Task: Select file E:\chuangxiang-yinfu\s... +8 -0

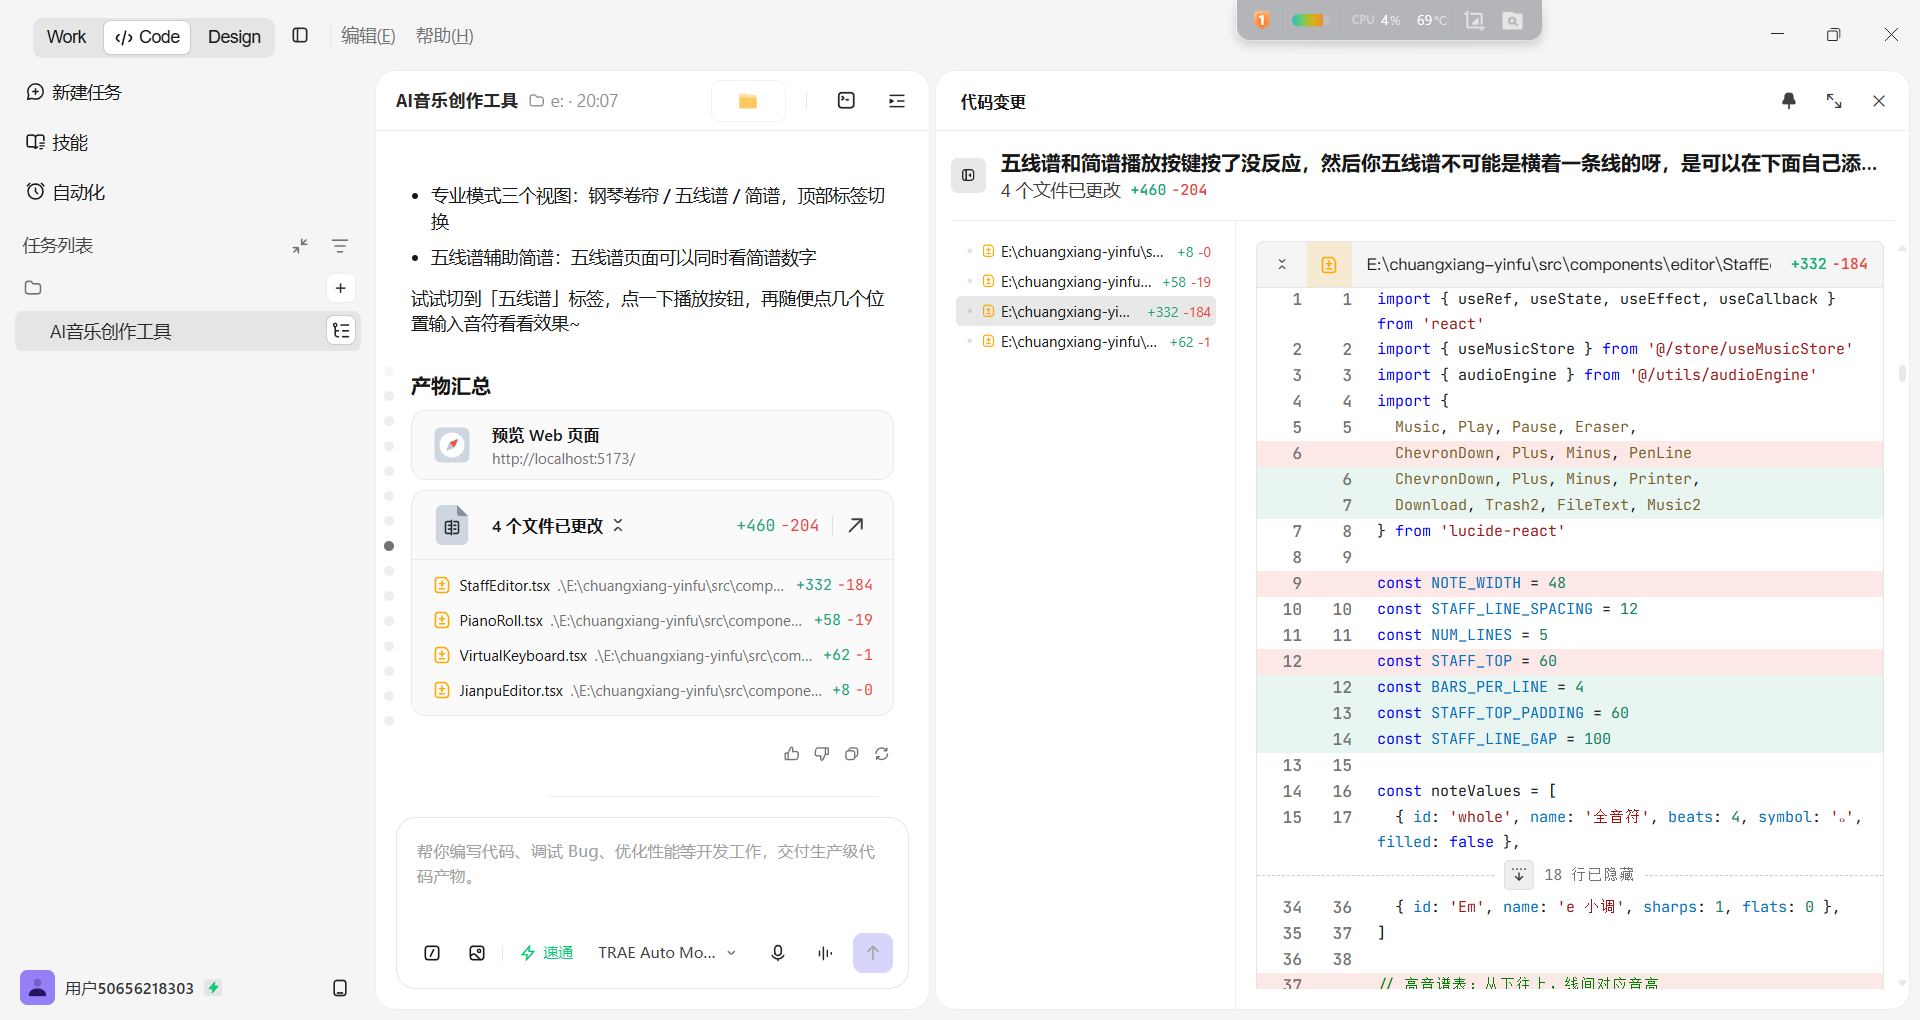Action: [x=1086, y=252]
